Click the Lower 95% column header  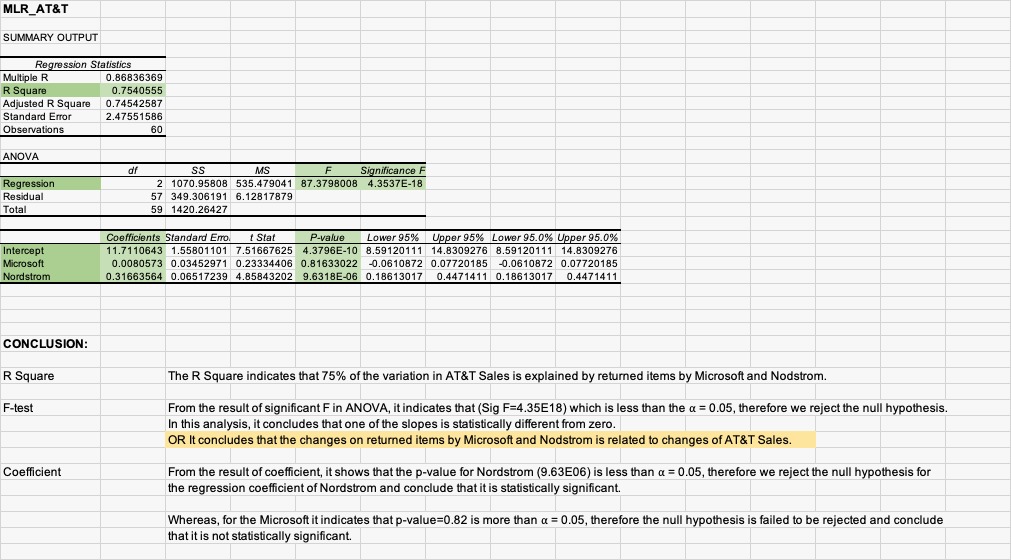393,238
